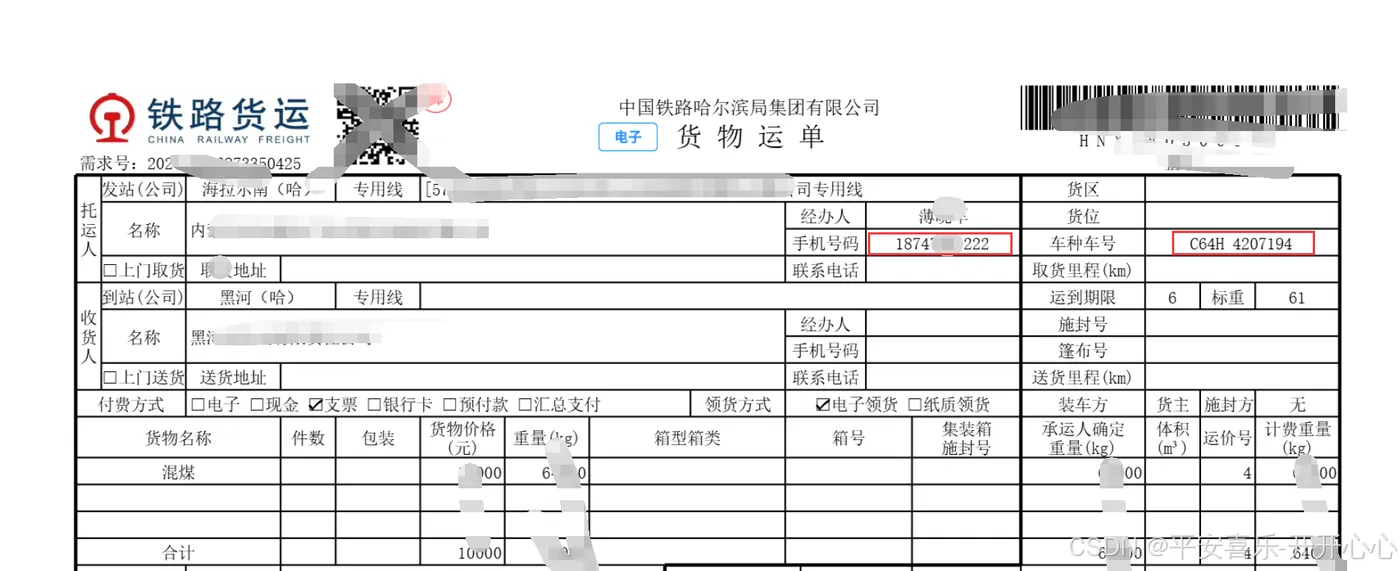Click the China Railway Freight logo
The image size is (1400, 571).
(200, 120)
